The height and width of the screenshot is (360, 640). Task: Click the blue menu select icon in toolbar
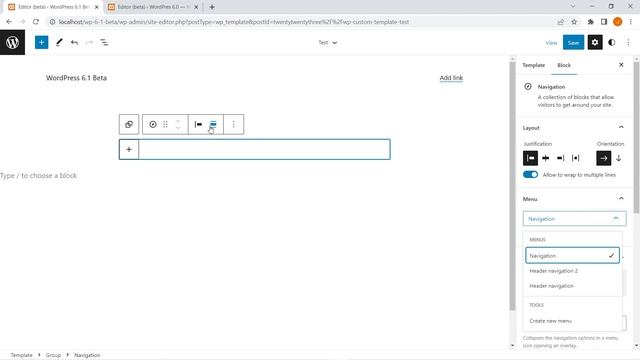point(213,124)
